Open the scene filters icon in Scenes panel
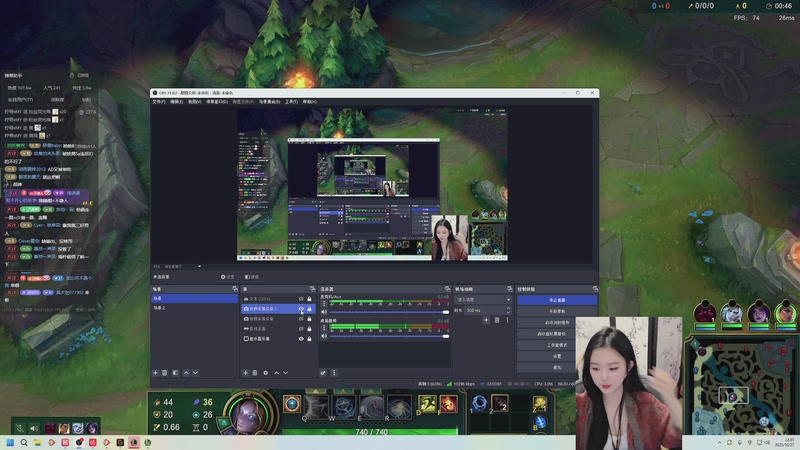800x450 pixels. (x=175, y=373)
